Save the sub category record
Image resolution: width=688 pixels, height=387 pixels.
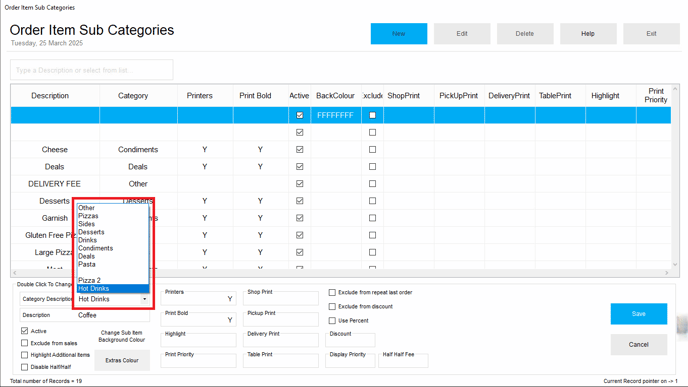tap(639, 314)
